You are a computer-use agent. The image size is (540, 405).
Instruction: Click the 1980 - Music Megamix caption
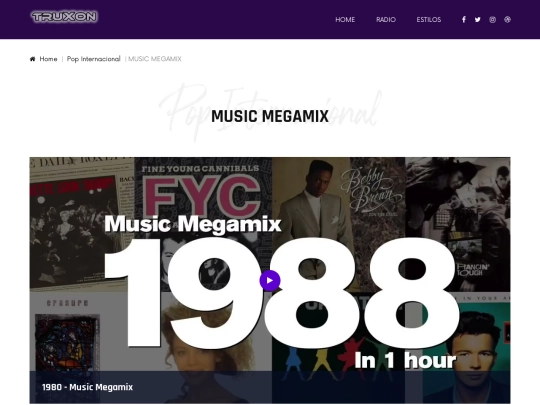[x=87, y=387]
